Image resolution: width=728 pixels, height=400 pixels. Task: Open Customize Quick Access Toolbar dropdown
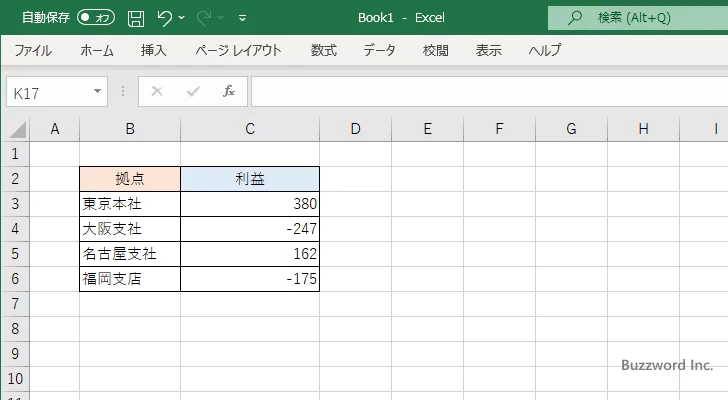pos(242,18)
